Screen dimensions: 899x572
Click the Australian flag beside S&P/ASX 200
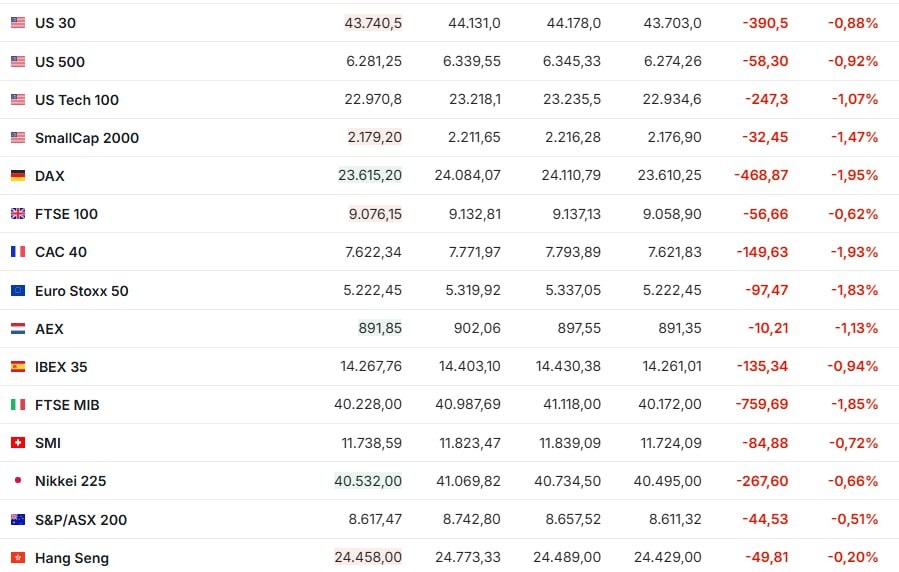coord(18,519)
